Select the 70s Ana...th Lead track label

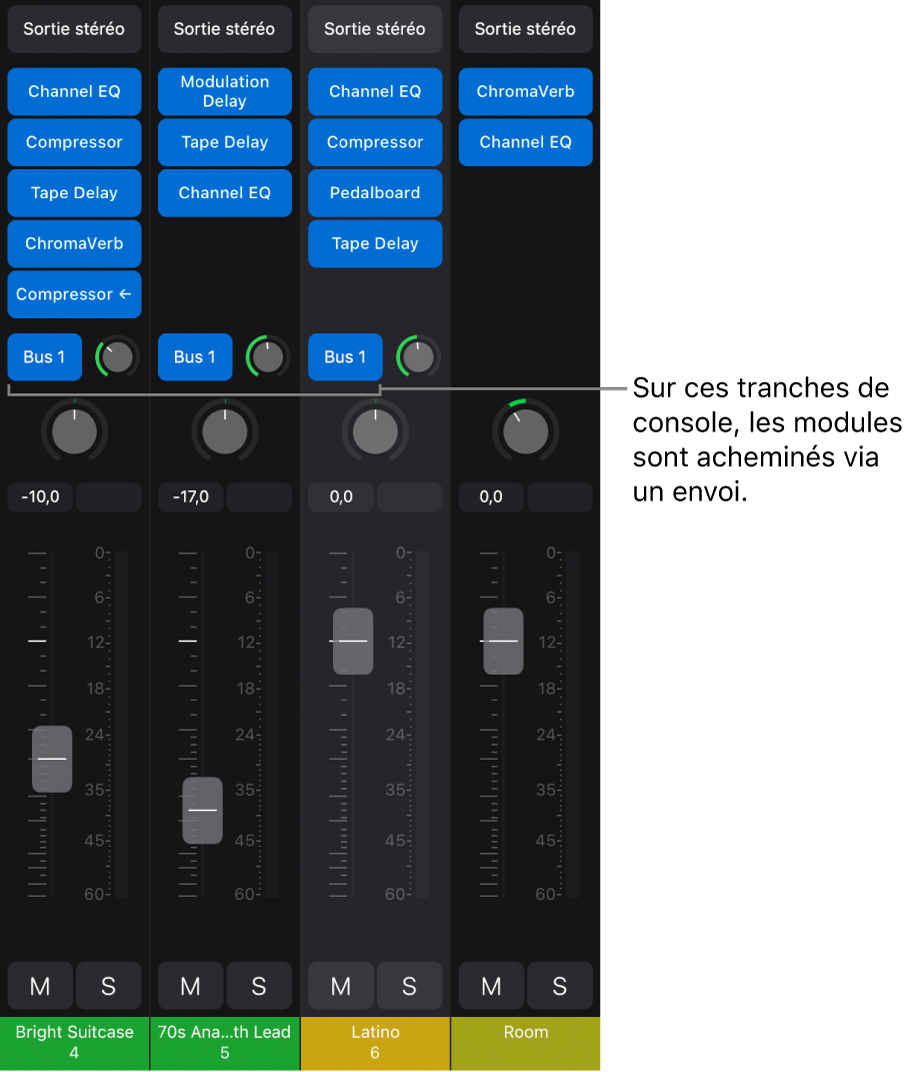pos(224,1043)
